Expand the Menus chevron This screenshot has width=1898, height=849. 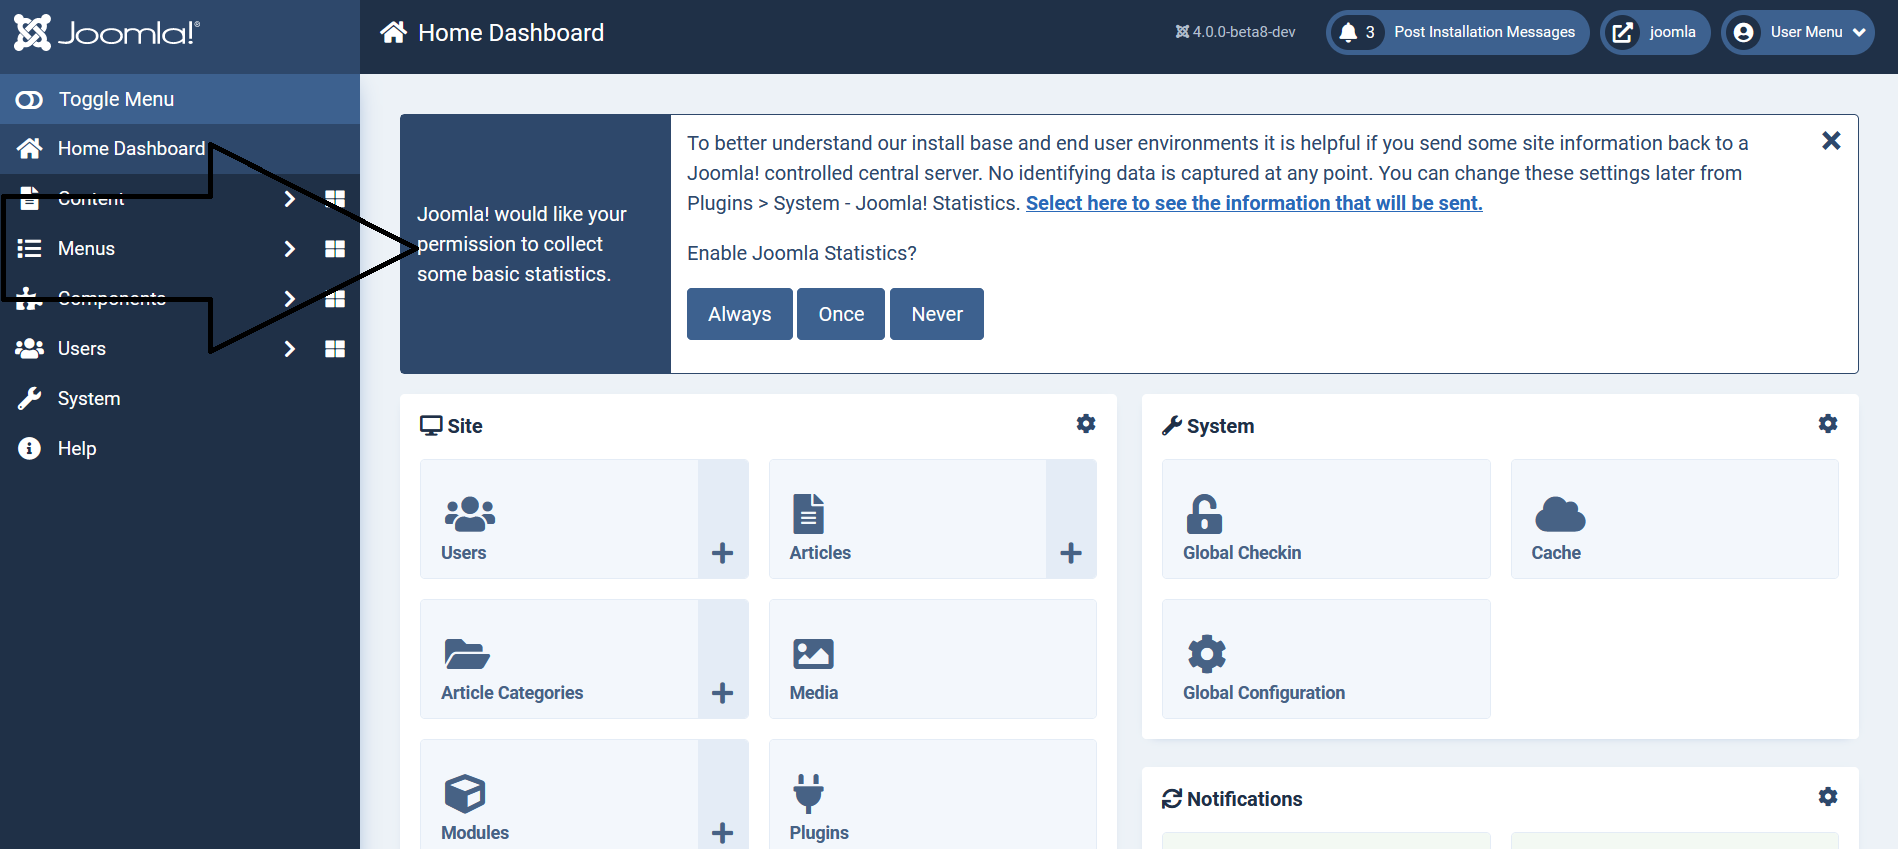point(289,249)
